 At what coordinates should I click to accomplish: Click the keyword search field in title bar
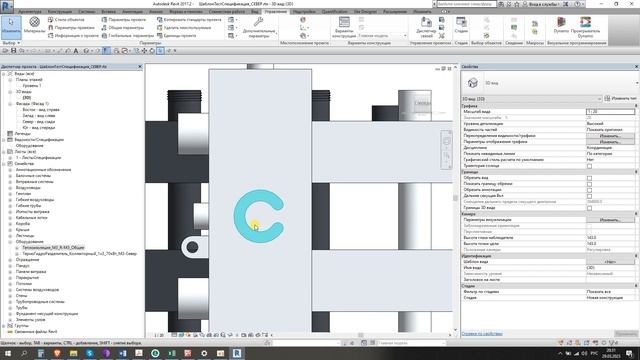coord(466,4)
